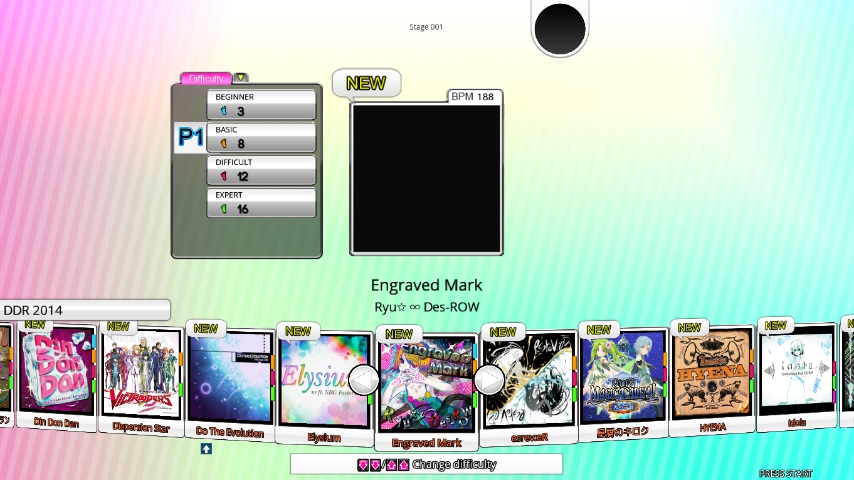This screenshot has height=480, width=854.
Task: Click the large NEW badge above banner
Action: point(366,83)
